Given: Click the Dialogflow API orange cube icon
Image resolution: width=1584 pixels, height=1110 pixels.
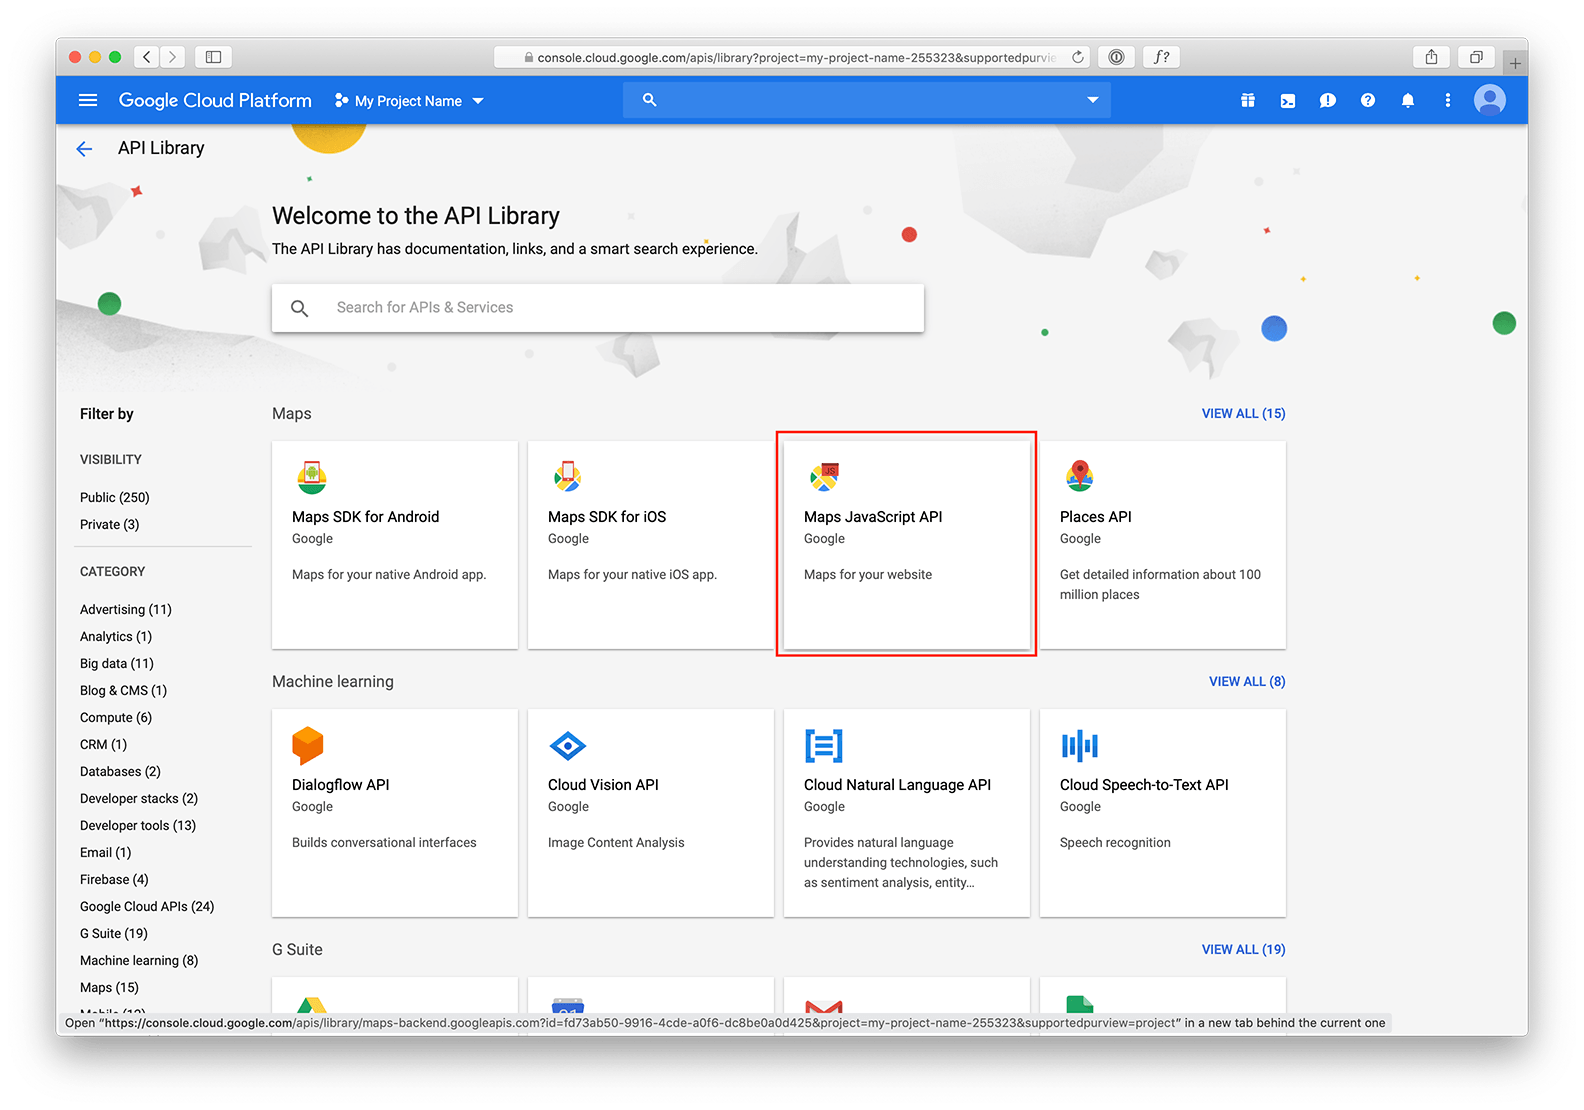Looking at the screenshot, I should click(x=308, y=745).
